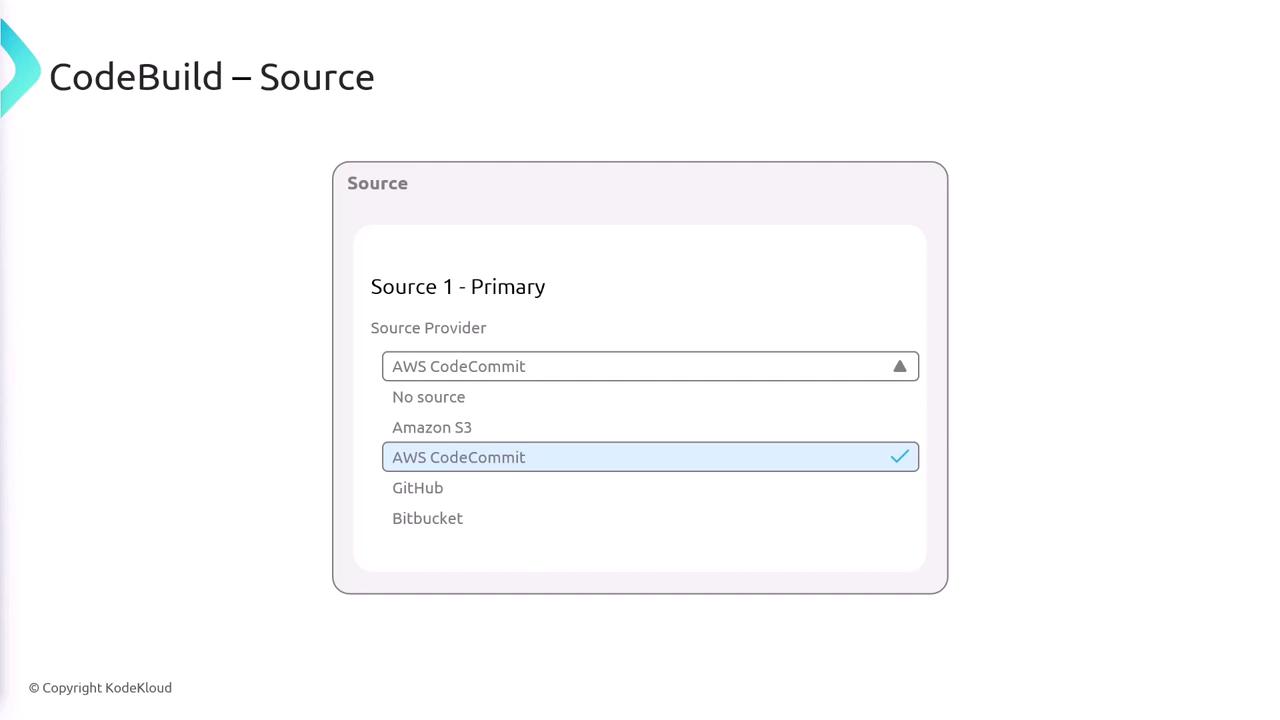This screenshot has width=1280, height=720.
Task: Click the word Source in slide title
Action: coord(316,77)
